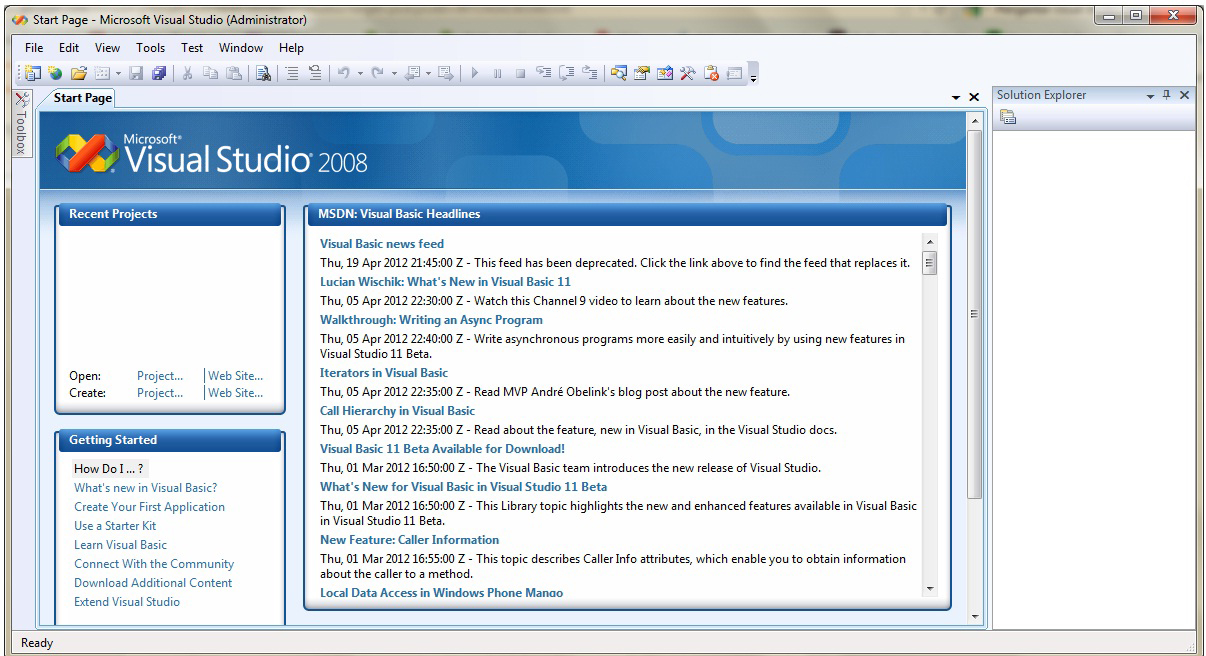Open the Solution Explorer window position dropdown

1150,95
